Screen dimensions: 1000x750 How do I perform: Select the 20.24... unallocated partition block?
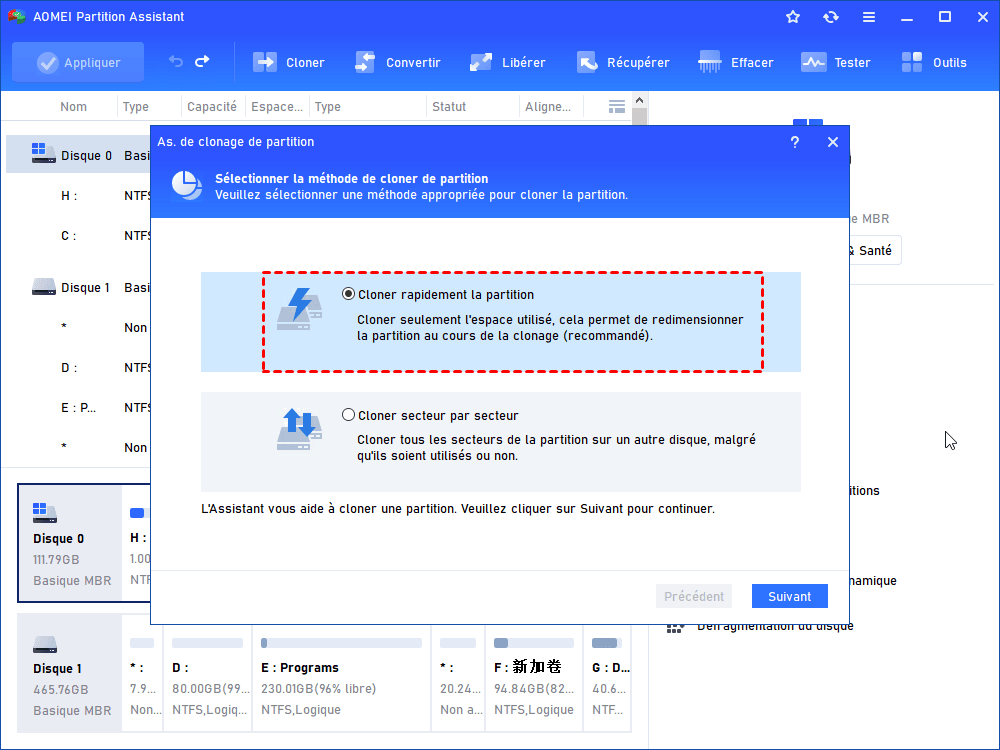(x=459, y=679)
